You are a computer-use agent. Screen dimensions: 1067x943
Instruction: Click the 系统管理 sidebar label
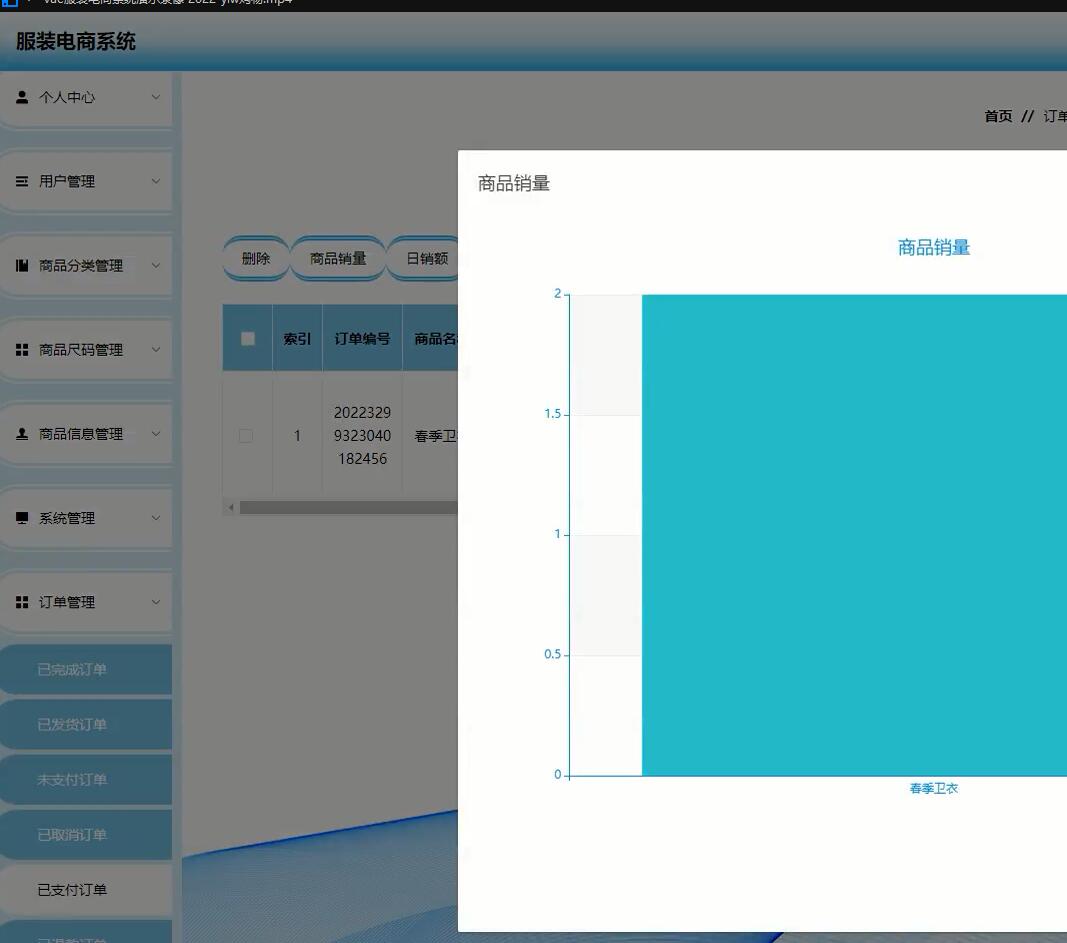[67, 518]
